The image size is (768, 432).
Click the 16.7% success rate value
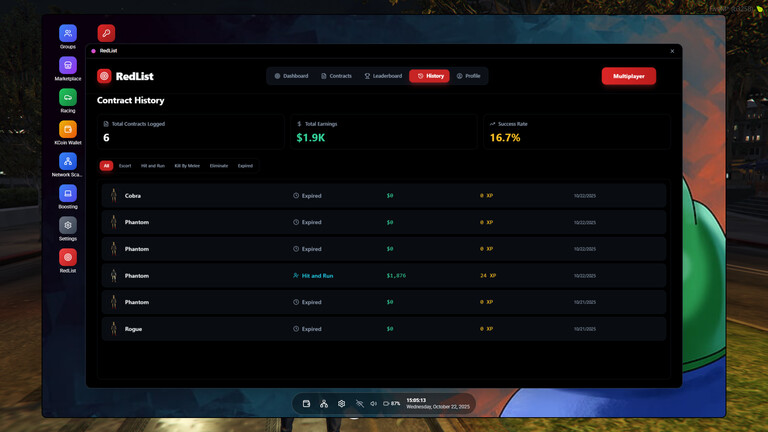[x=505, y=138]
